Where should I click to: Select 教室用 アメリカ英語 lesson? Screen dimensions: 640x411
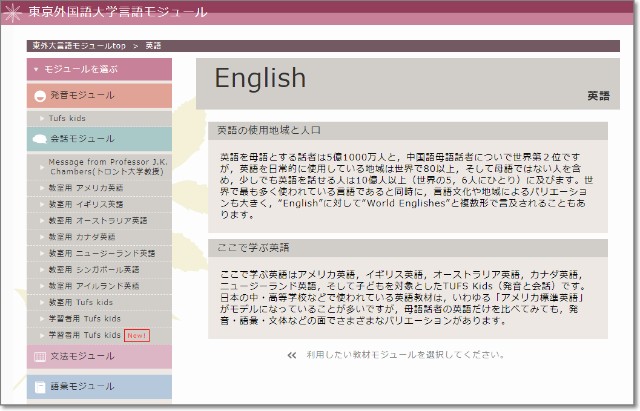86,188
